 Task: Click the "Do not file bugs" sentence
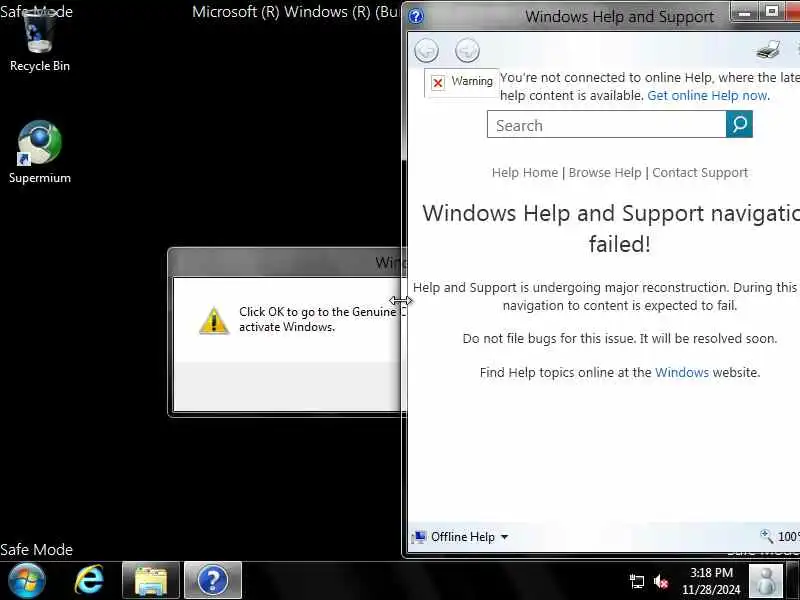(619, 339)
